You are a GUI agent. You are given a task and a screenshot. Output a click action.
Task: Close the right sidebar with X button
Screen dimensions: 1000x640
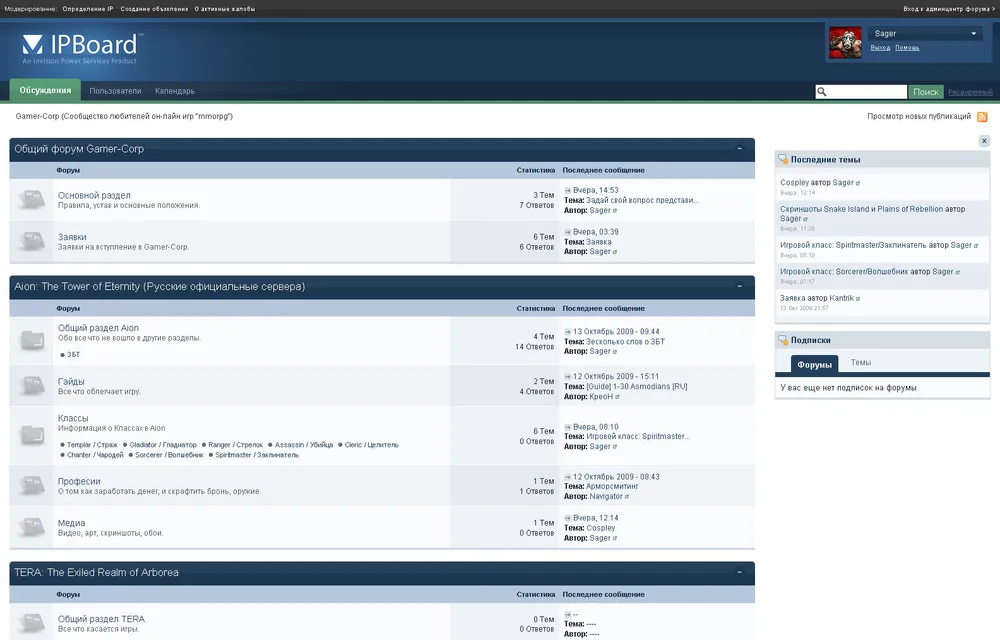[984, 142]
